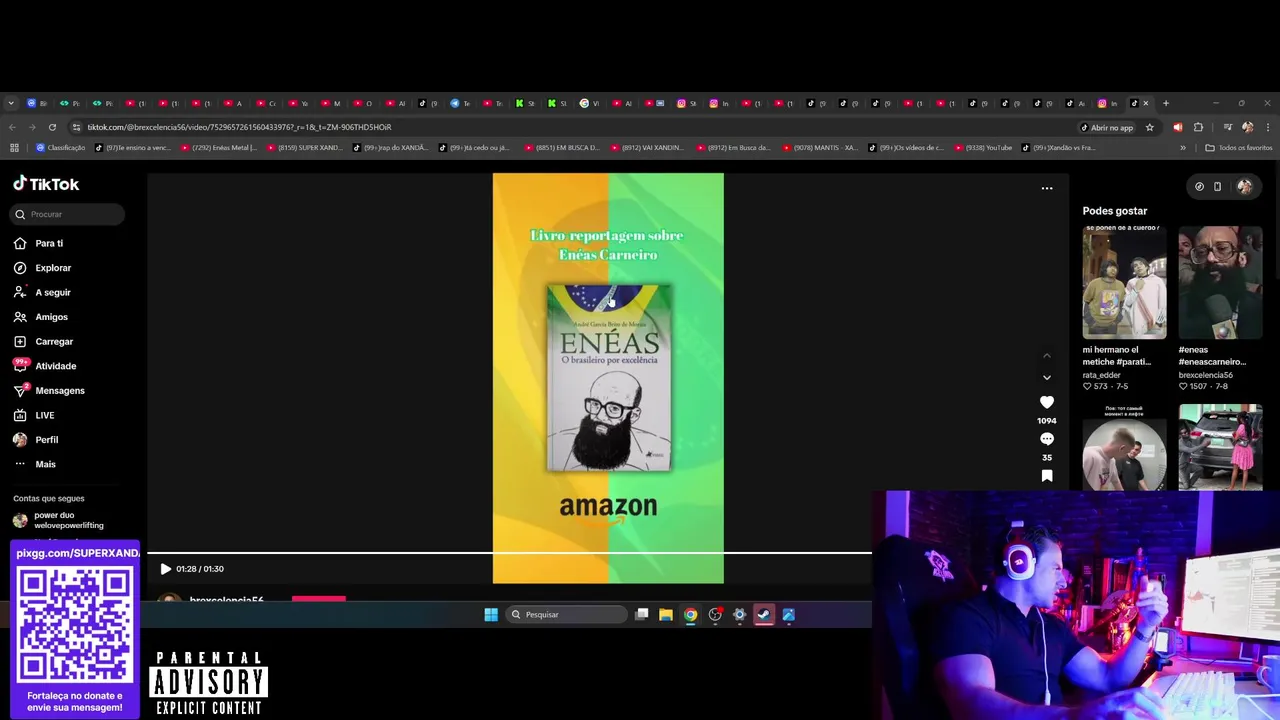Click the Para ti home icon
The height and width of the screenshot is (720, 1280).
click(x=20, y=243)
